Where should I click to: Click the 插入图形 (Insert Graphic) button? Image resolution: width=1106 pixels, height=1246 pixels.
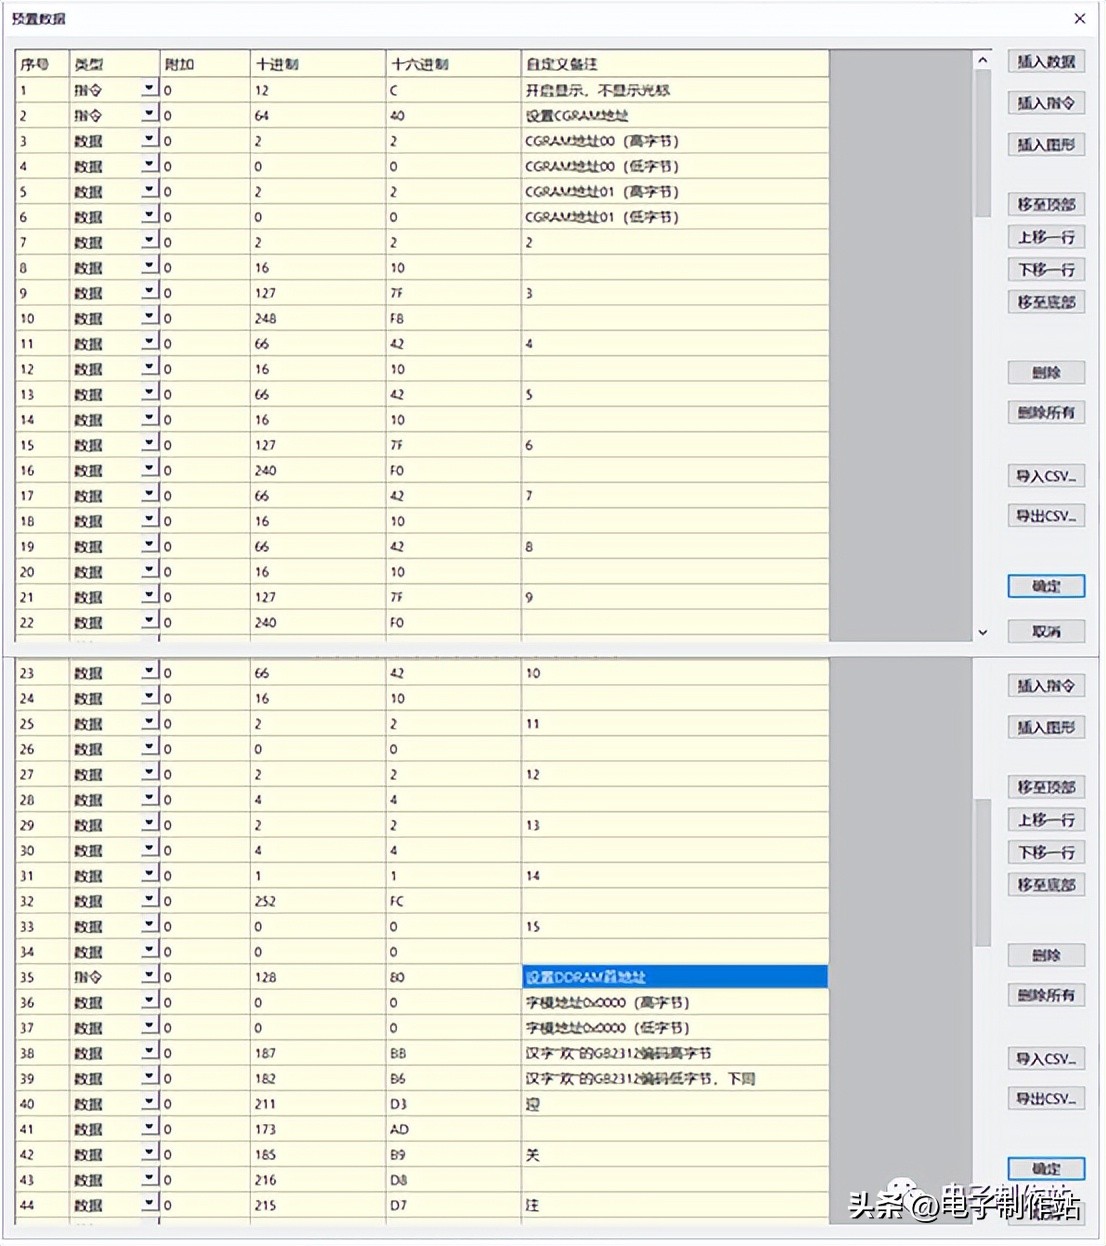pyautogui.click(x=1045, y=144)
